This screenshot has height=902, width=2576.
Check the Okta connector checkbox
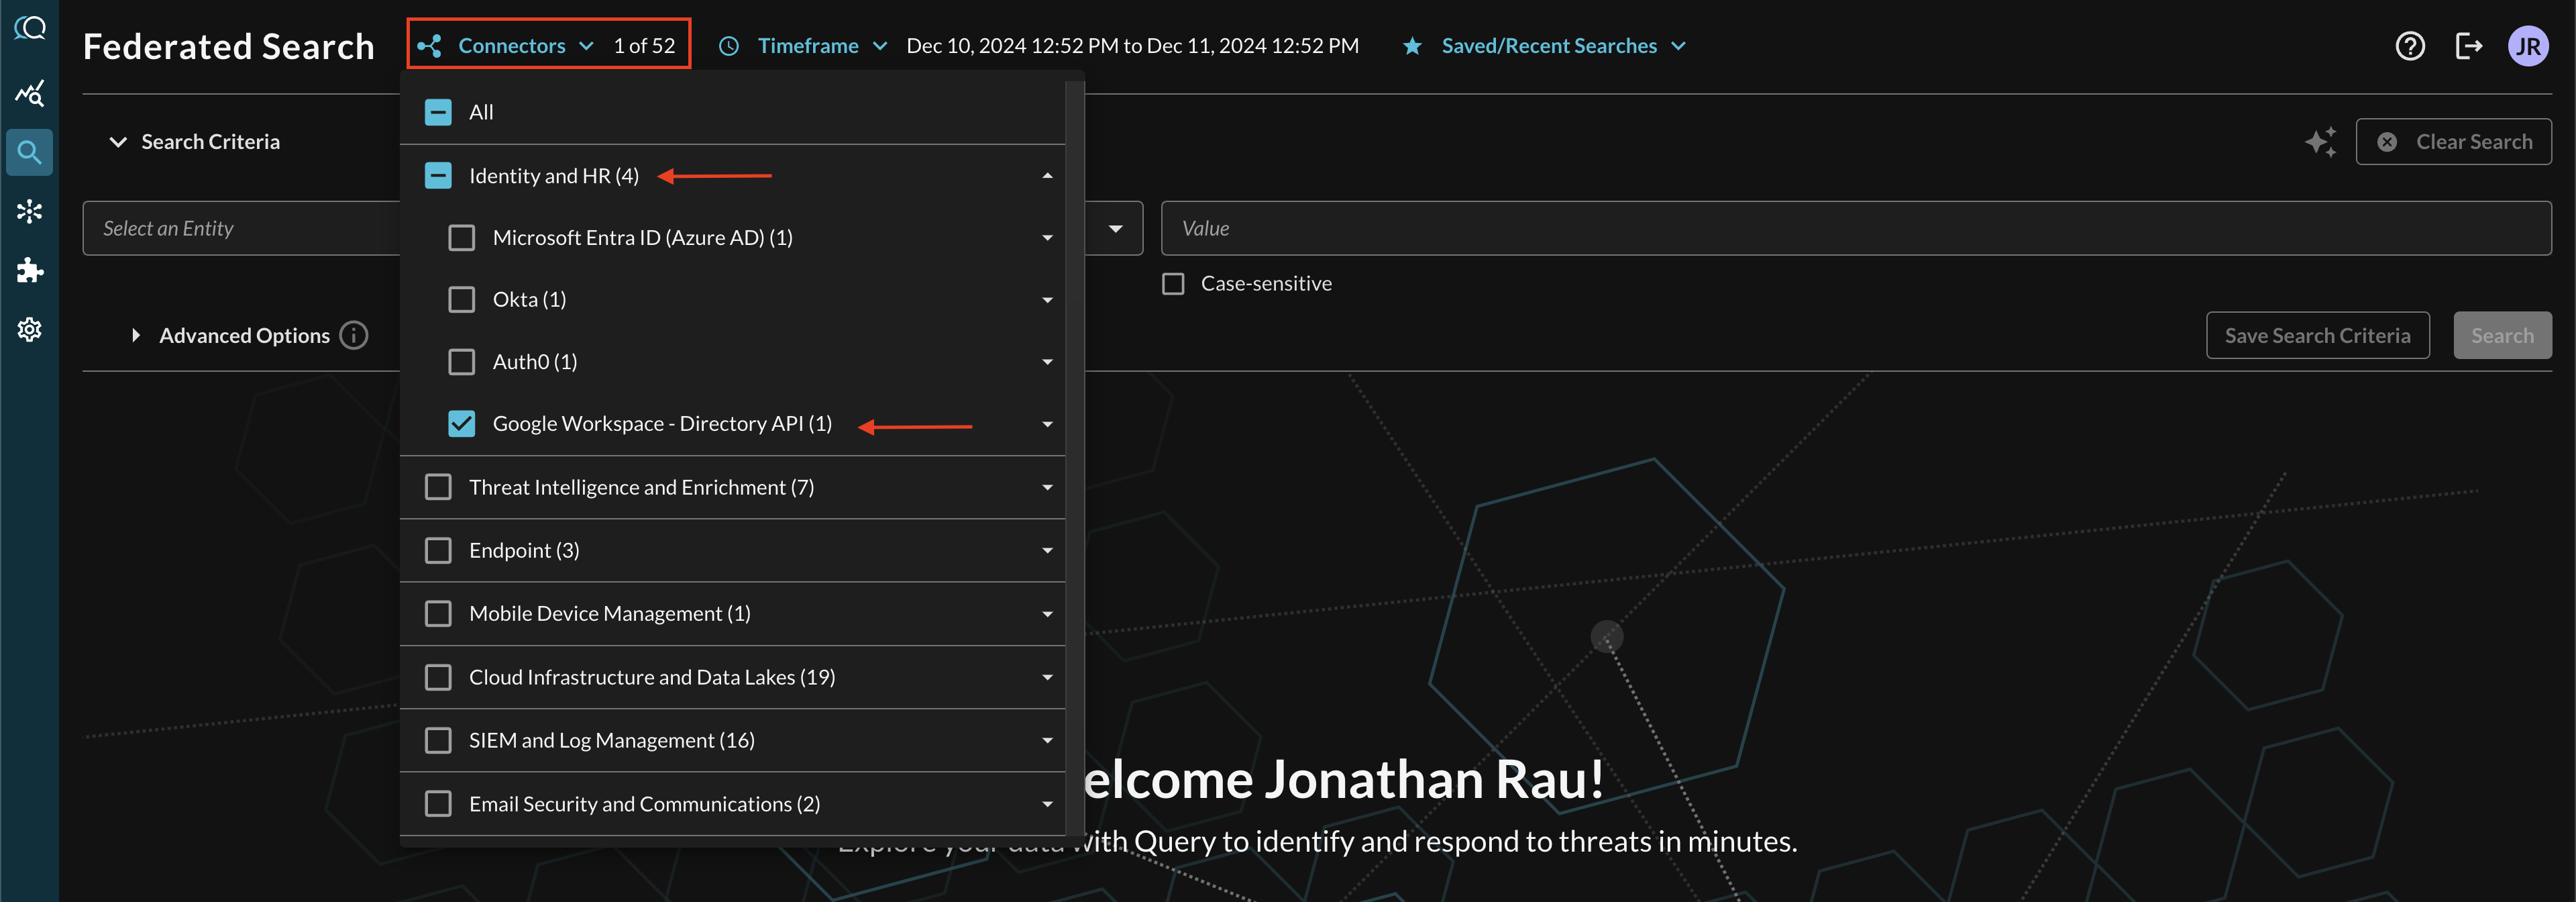(461, 300)
